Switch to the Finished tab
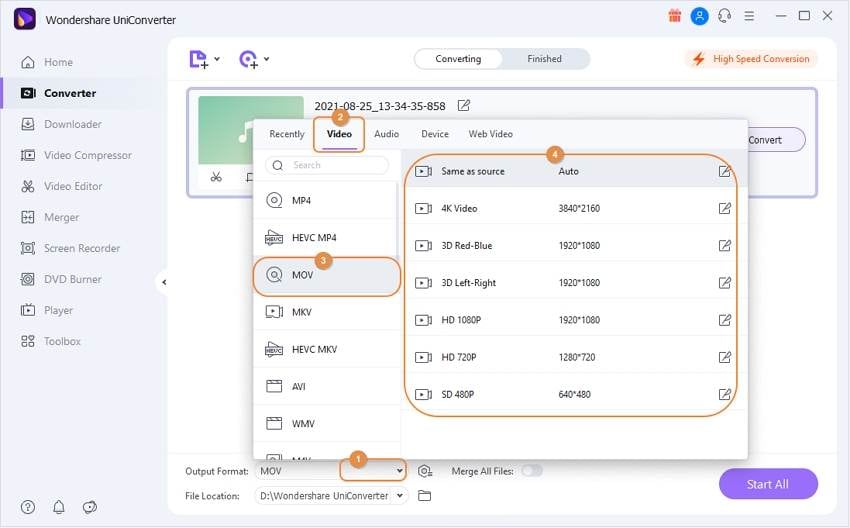The width and height of the screenshot is (850, 528). click(544, 59)
